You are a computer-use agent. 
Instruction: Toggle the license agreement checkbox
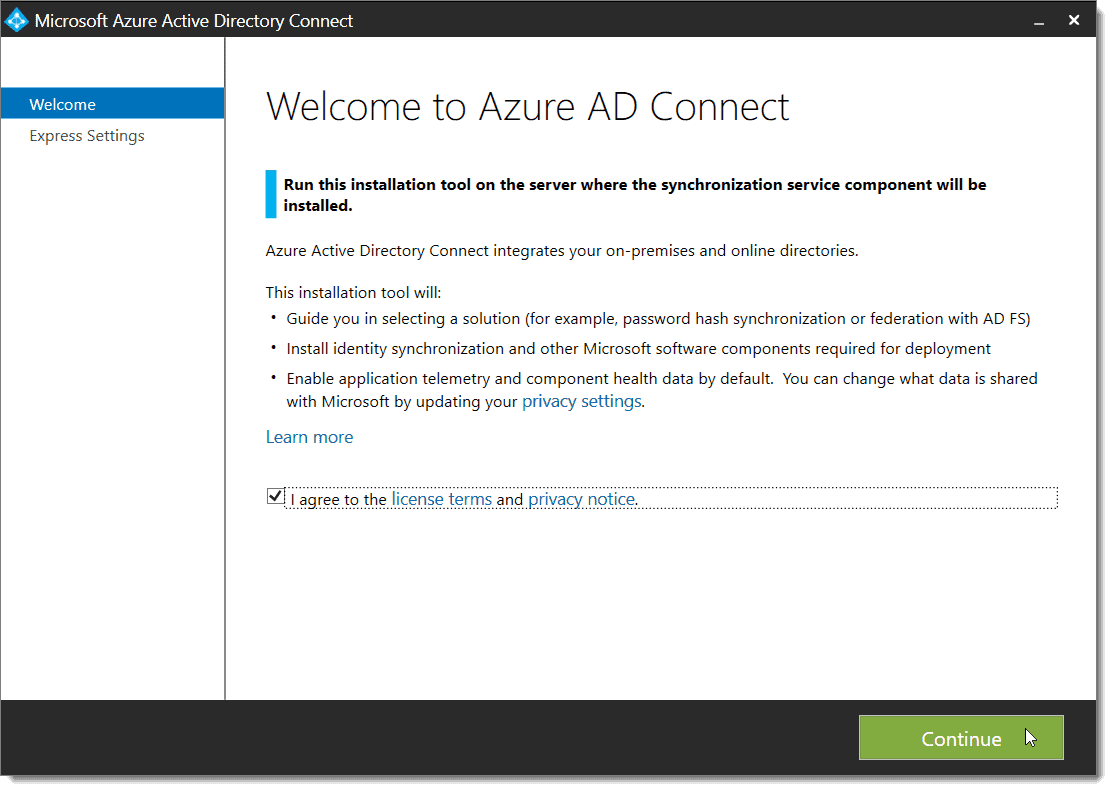tap(275, 497)
